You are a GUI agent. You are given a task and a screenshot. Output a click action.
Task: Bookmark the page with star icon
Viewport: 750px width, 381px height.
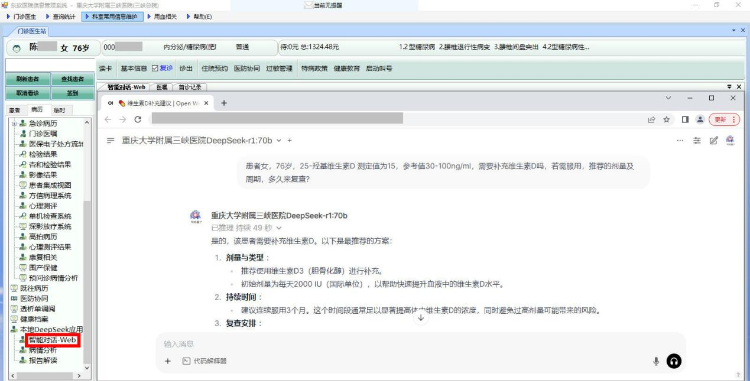(667, 120)
